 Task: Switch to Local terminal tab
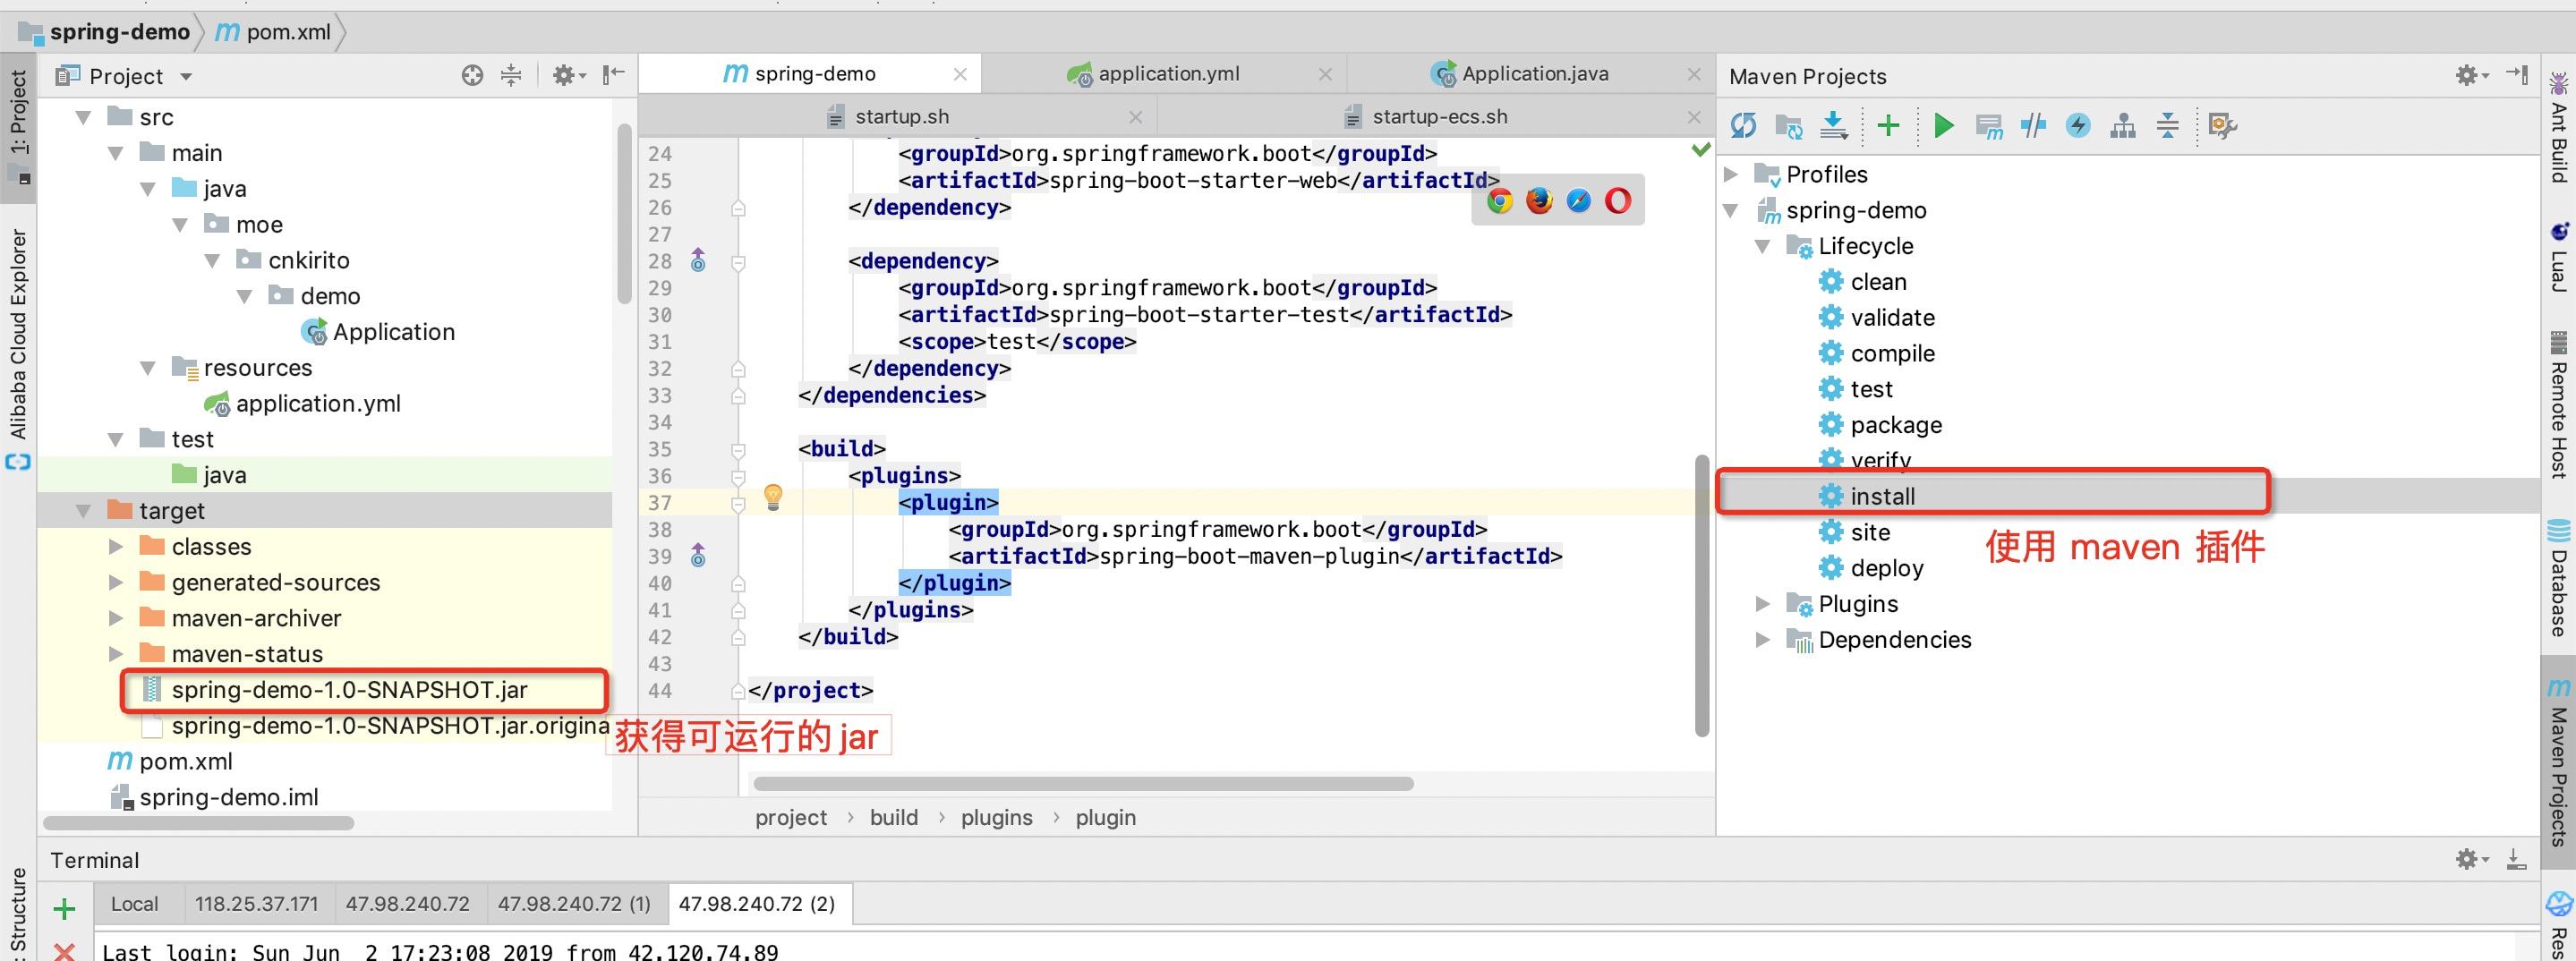[135, 904]
